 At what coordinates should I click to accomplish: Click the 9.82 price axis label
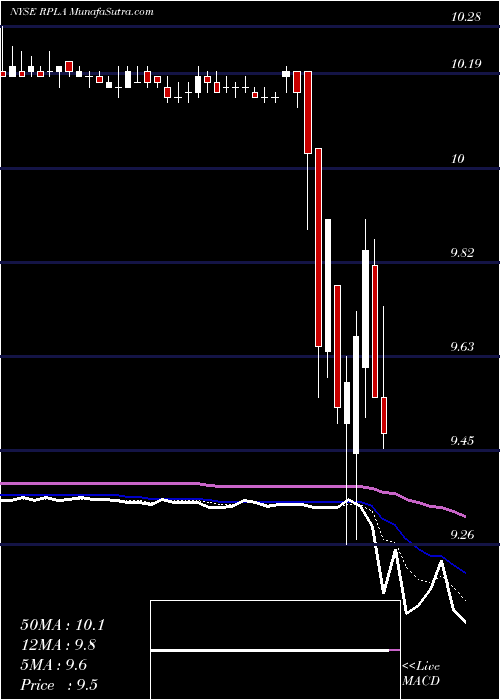(x=463, y=253)
